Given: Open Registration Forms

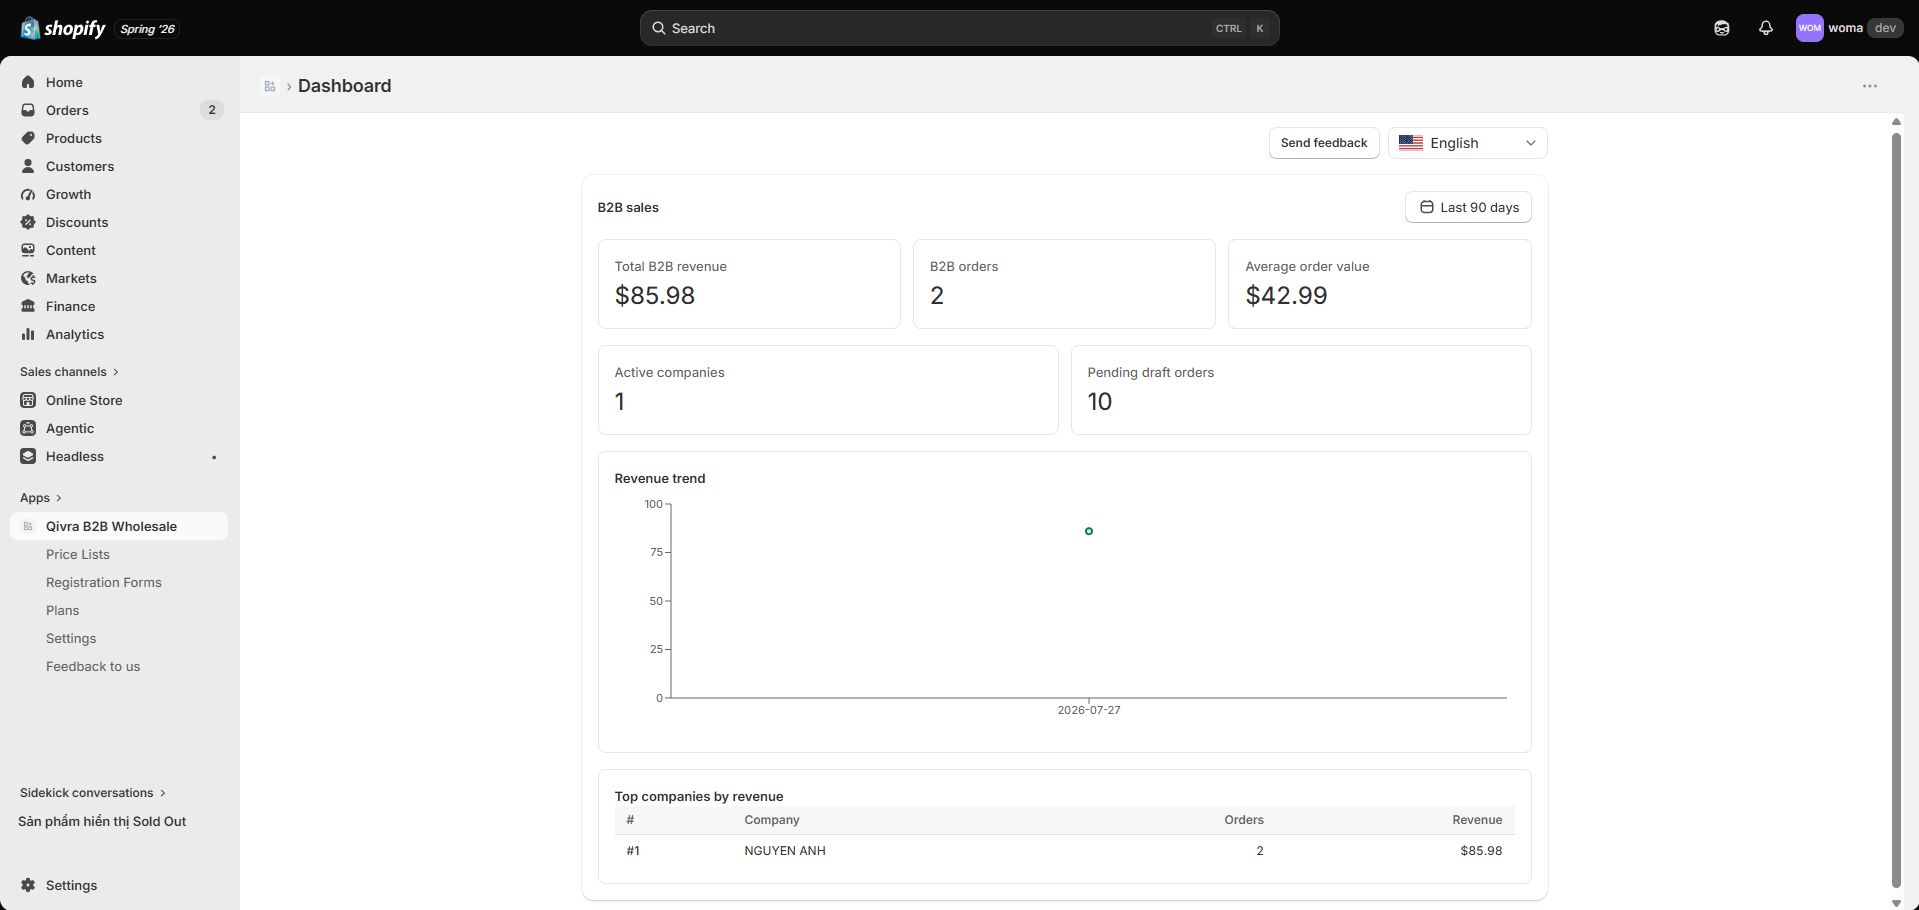Looking at the screenshot, I should point(104,582).
